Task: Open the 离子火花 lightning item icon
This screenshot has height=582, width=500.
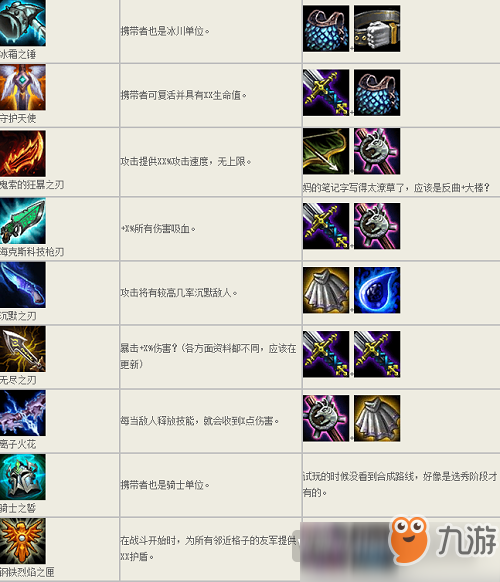Action: tap(23, 413)
